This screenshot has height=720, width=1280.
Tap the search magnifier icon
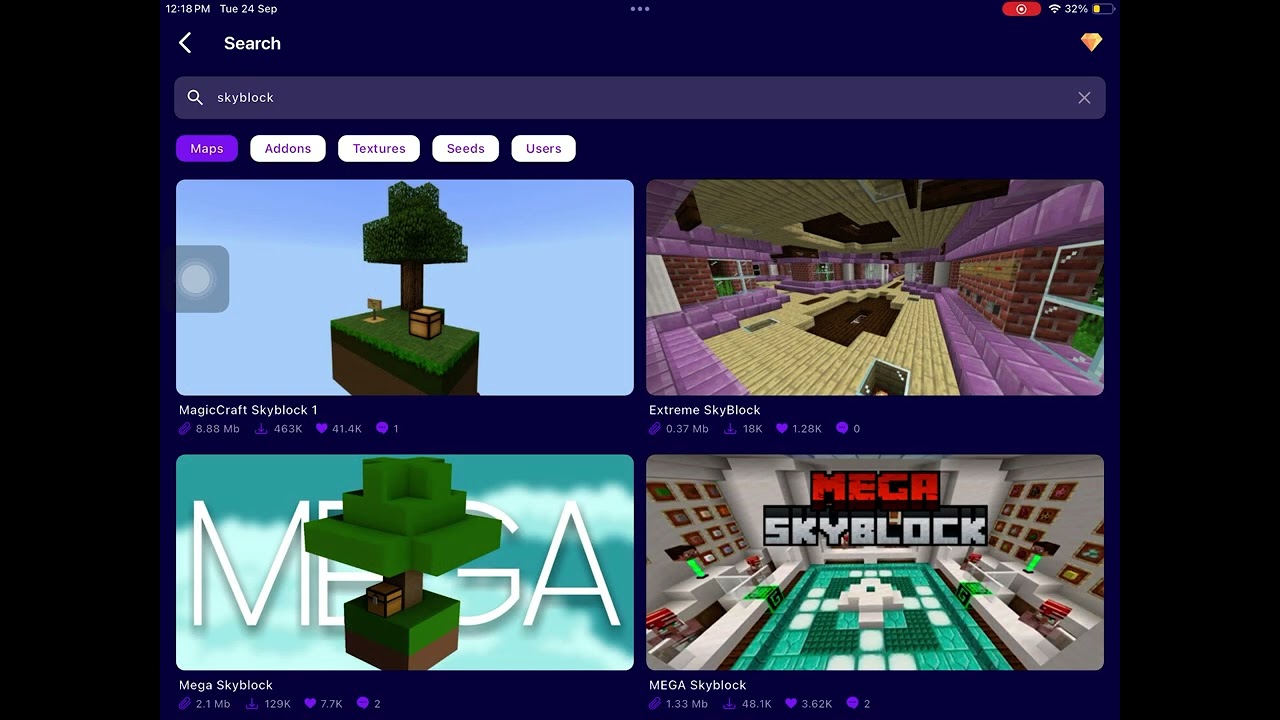(195, 97)
